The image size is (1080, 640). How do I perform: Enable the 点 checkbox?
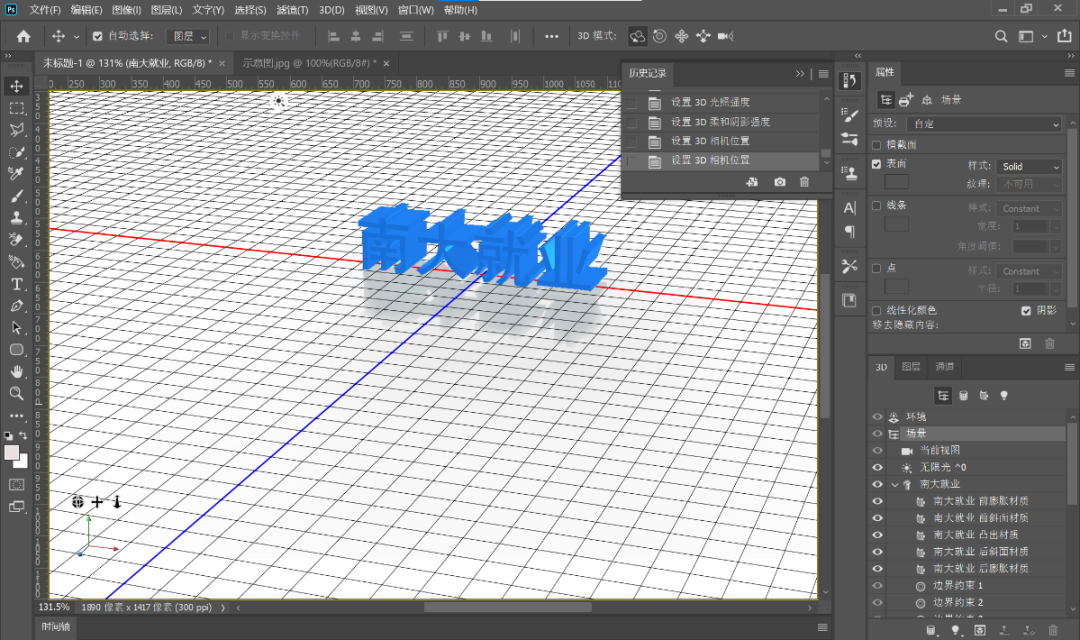[877, 268]
